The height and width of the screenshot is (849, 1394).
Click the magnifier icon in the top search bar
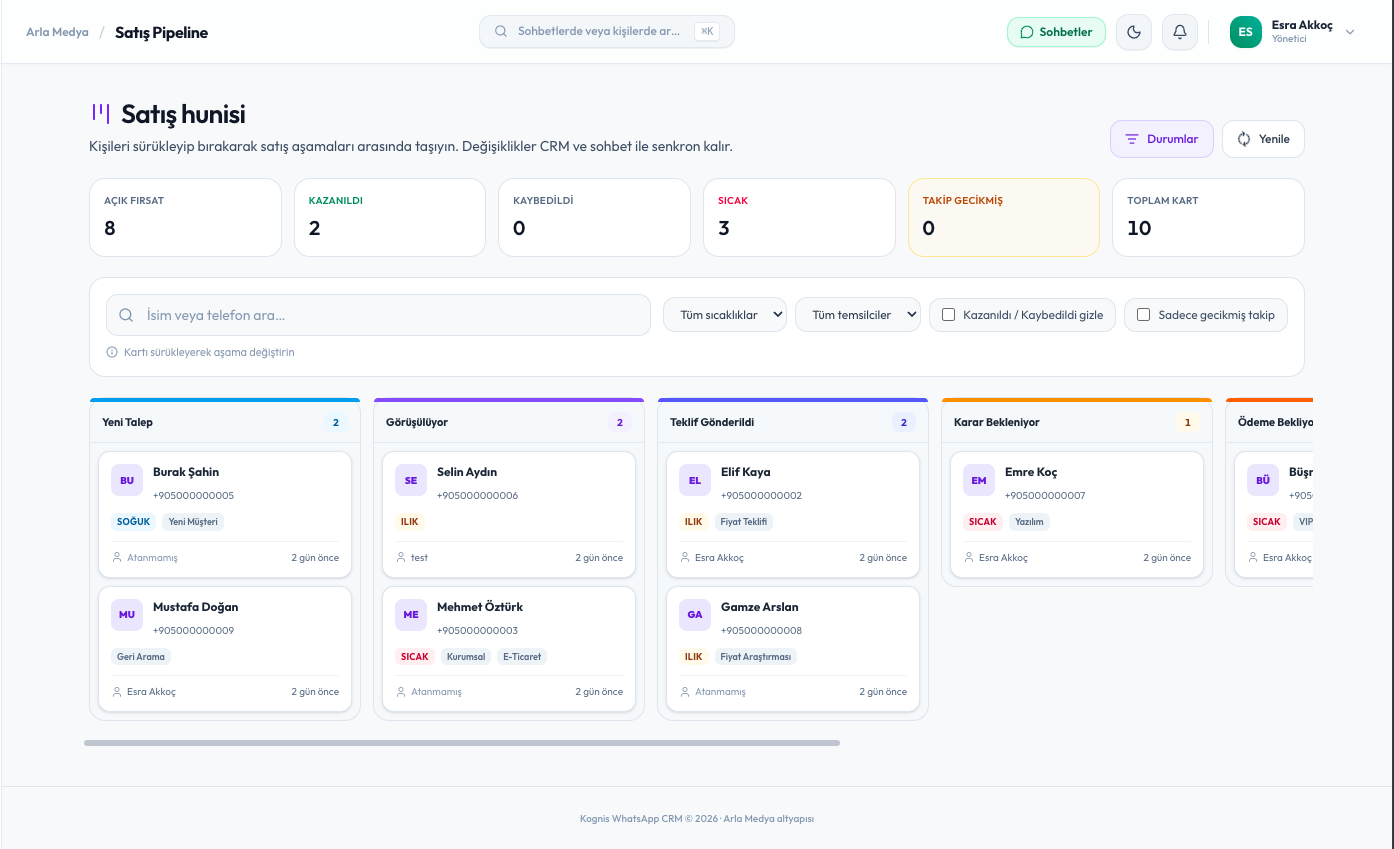click(x=501, y=32)
